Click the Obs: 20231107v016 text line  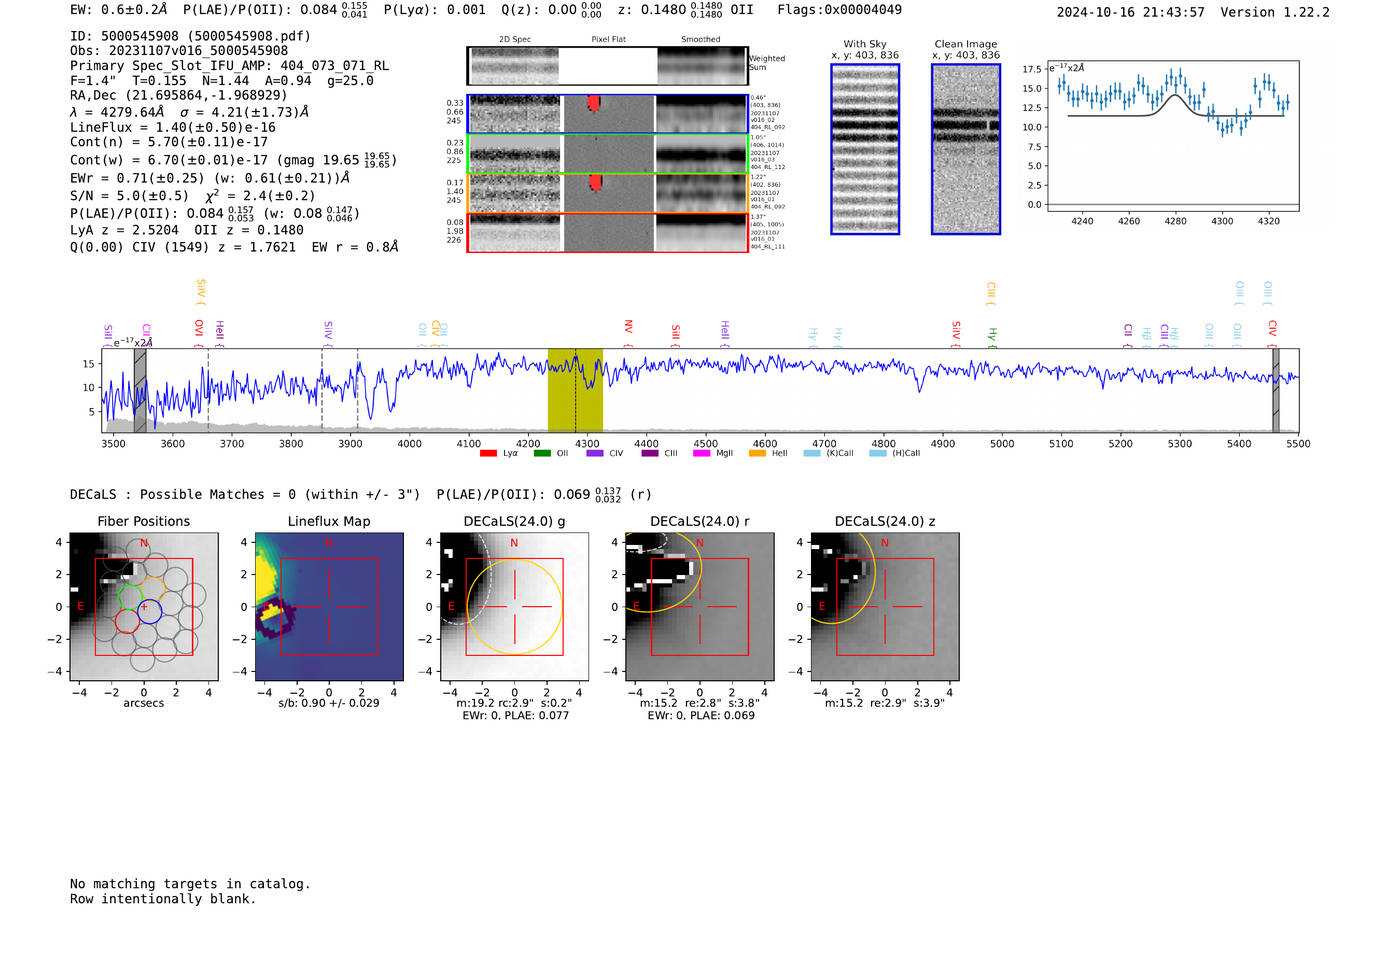point(179,51)
